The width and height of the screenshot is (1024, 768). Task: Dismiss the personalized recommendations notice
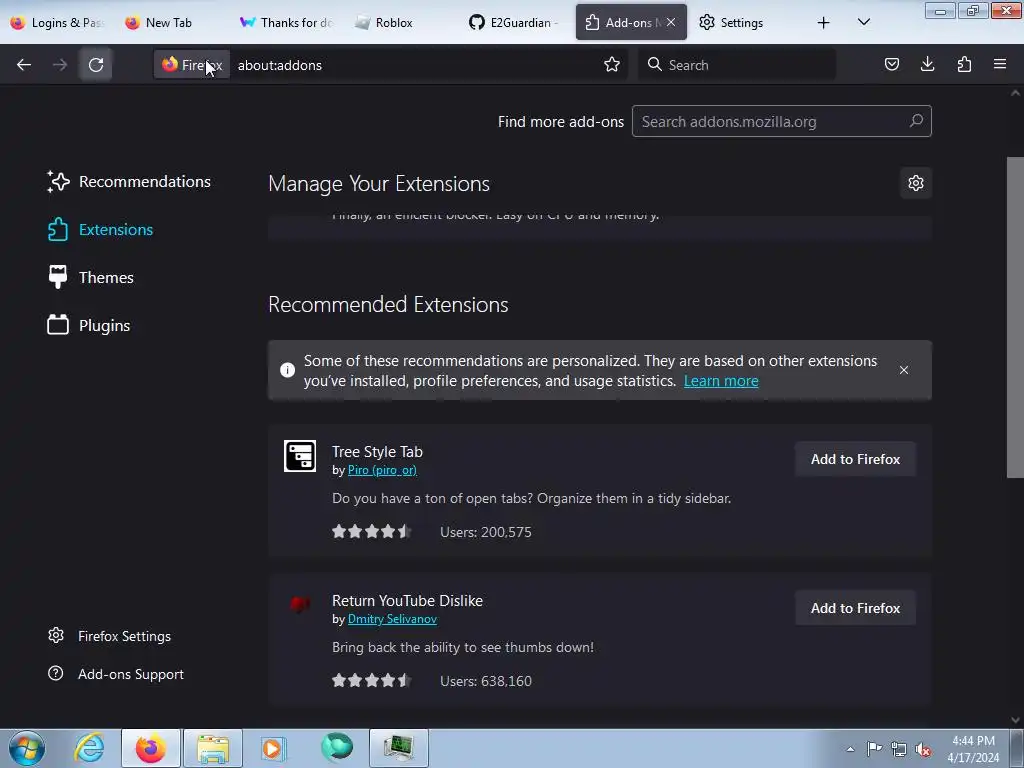904,370
